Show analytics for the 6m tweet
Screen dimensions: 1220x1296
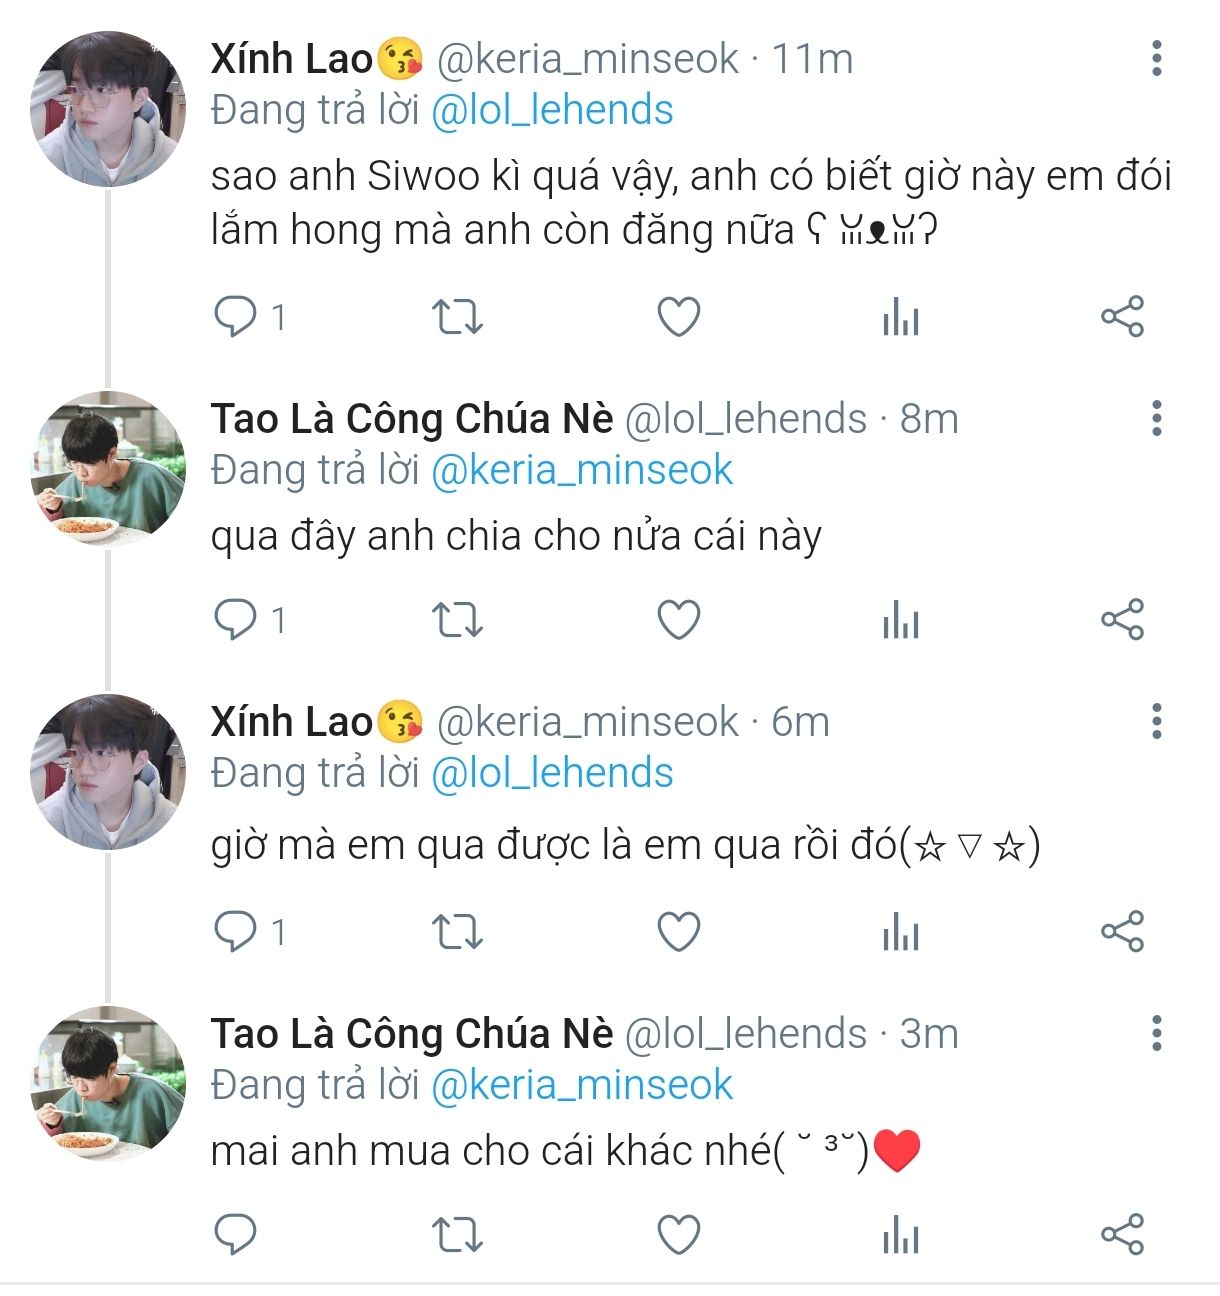click(900, 933)
